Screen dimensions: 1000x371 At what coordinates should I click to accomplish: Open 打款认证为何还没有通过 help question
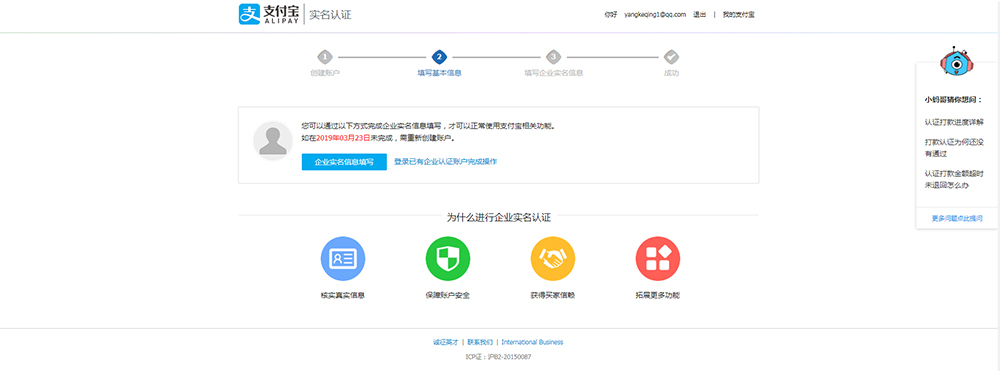pos(954,147)
